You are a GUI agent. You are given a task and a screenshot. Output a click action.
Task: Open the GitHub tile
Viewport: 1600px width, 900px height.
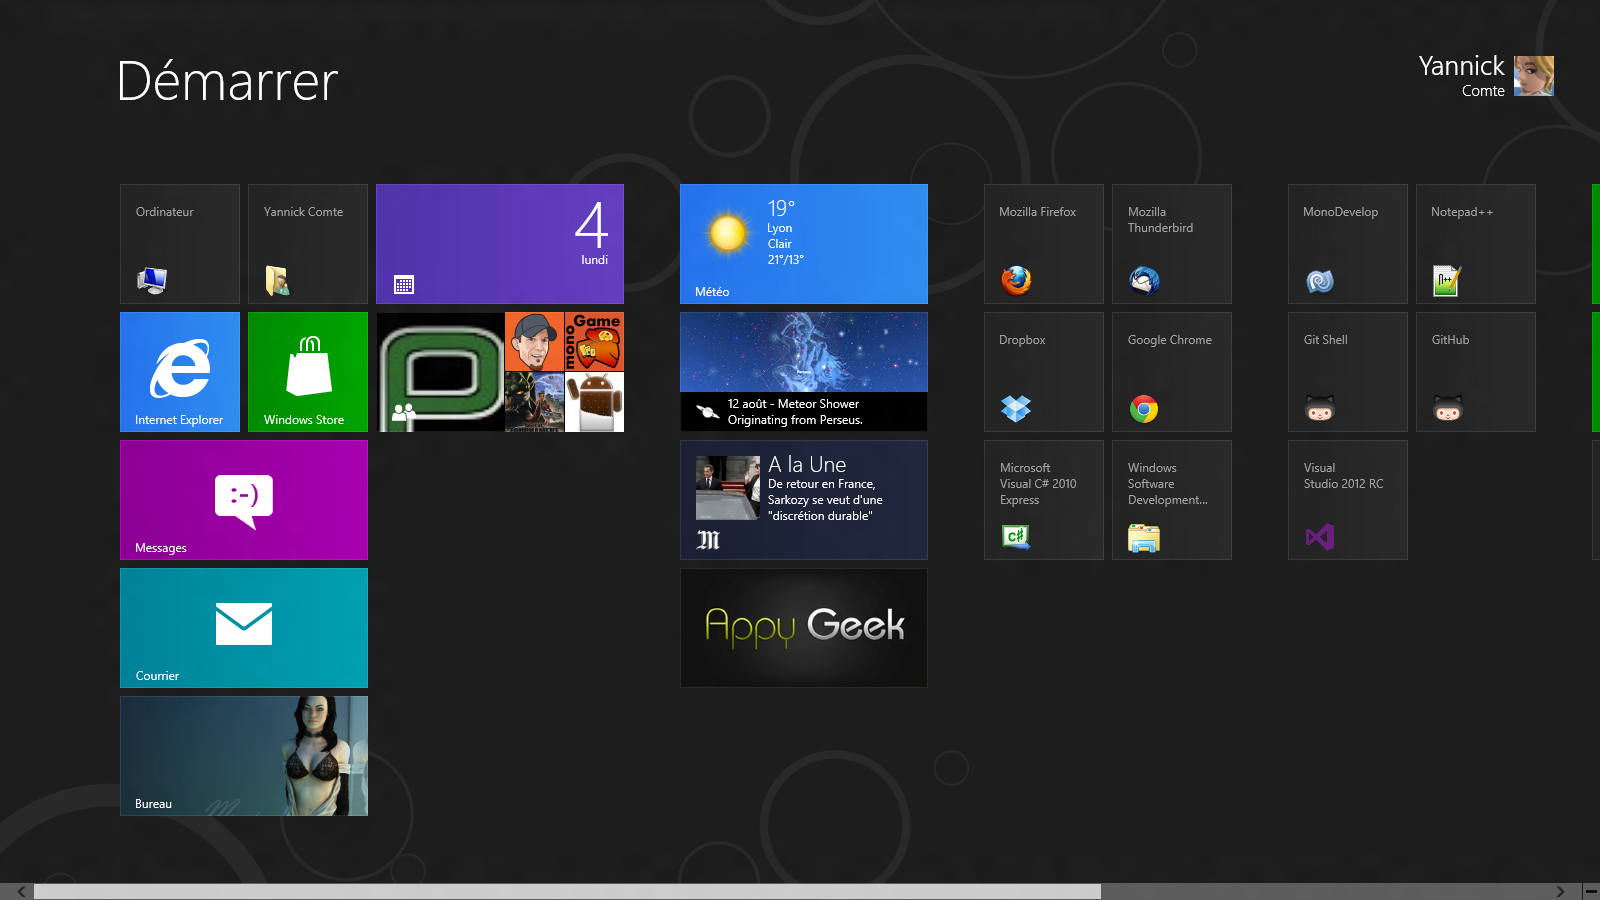tap(1476, 372)
